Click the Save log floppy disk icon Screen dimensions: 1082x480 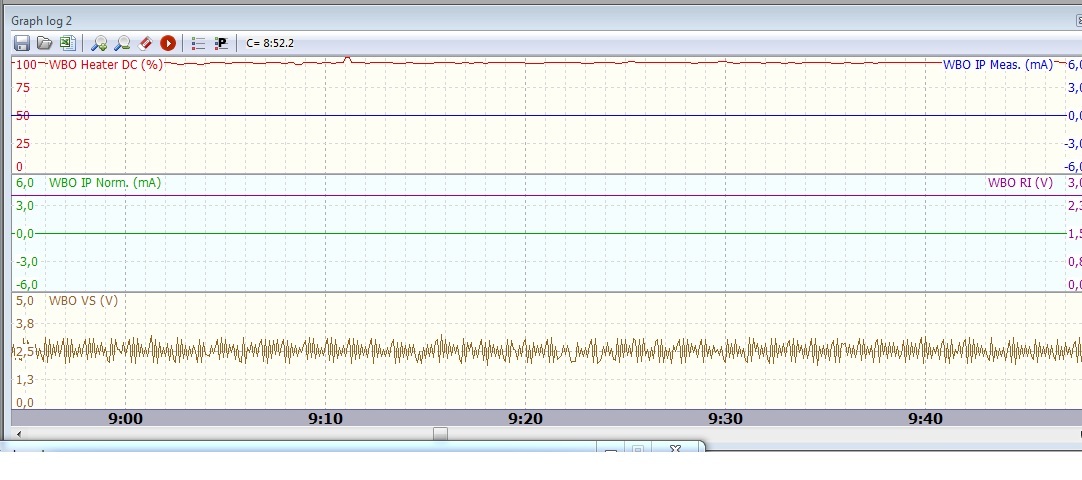[21, 43]
